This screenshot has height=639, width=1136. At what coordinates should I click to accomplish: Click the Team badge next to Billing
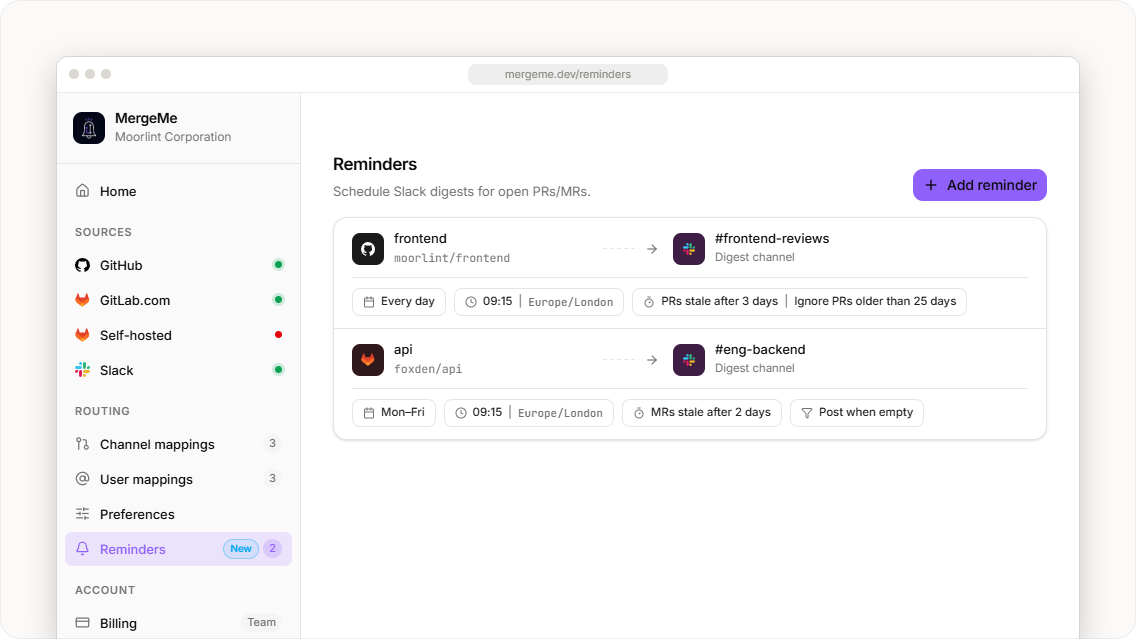tap(262, 622)
